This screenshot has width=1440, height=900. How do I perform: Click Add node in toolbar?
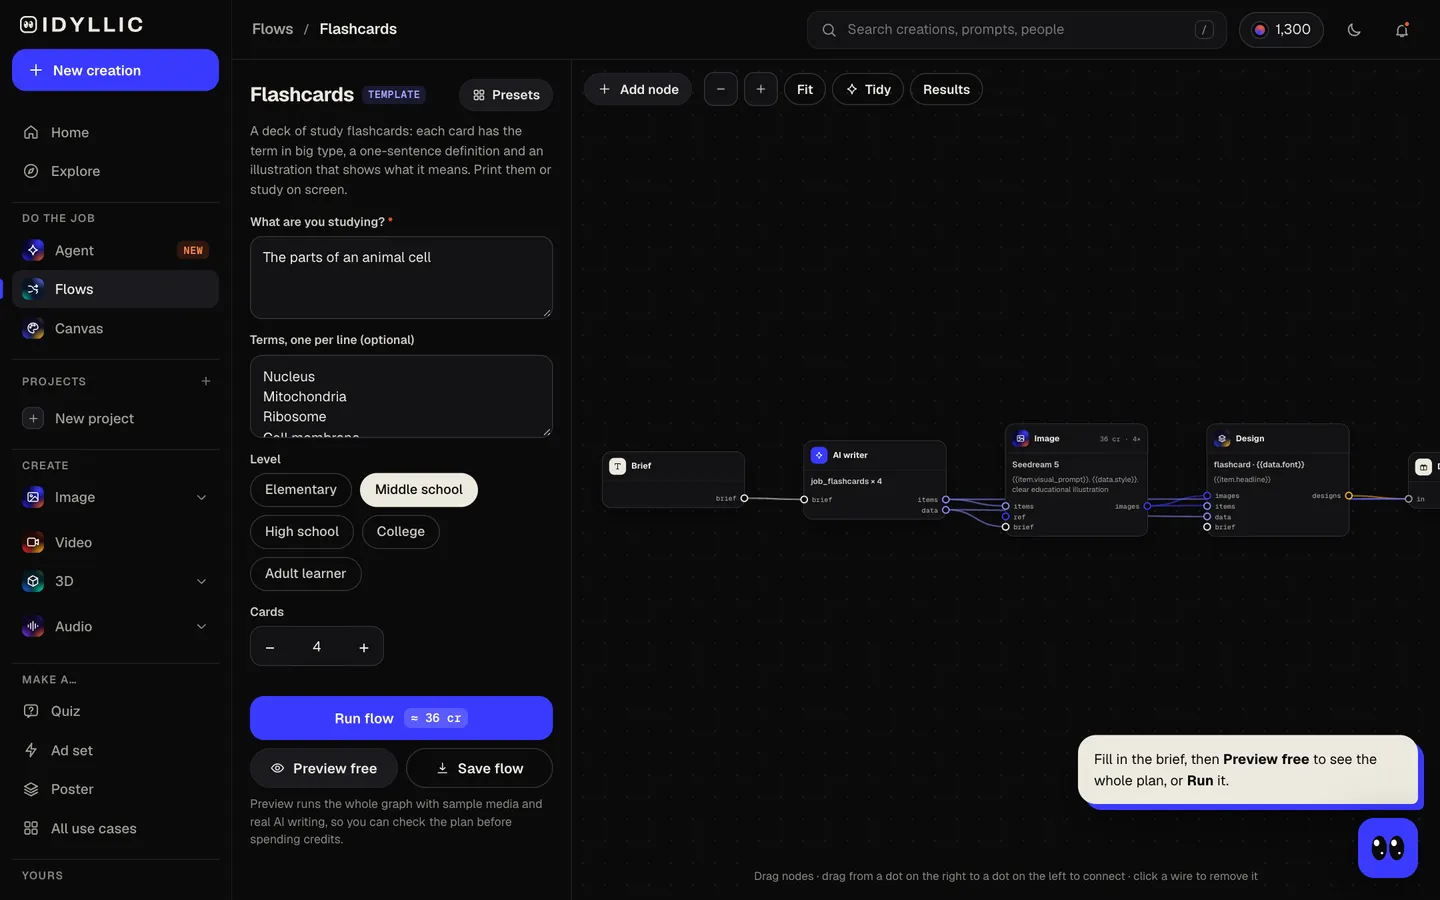pyautogui.click(x=638, y=89)
